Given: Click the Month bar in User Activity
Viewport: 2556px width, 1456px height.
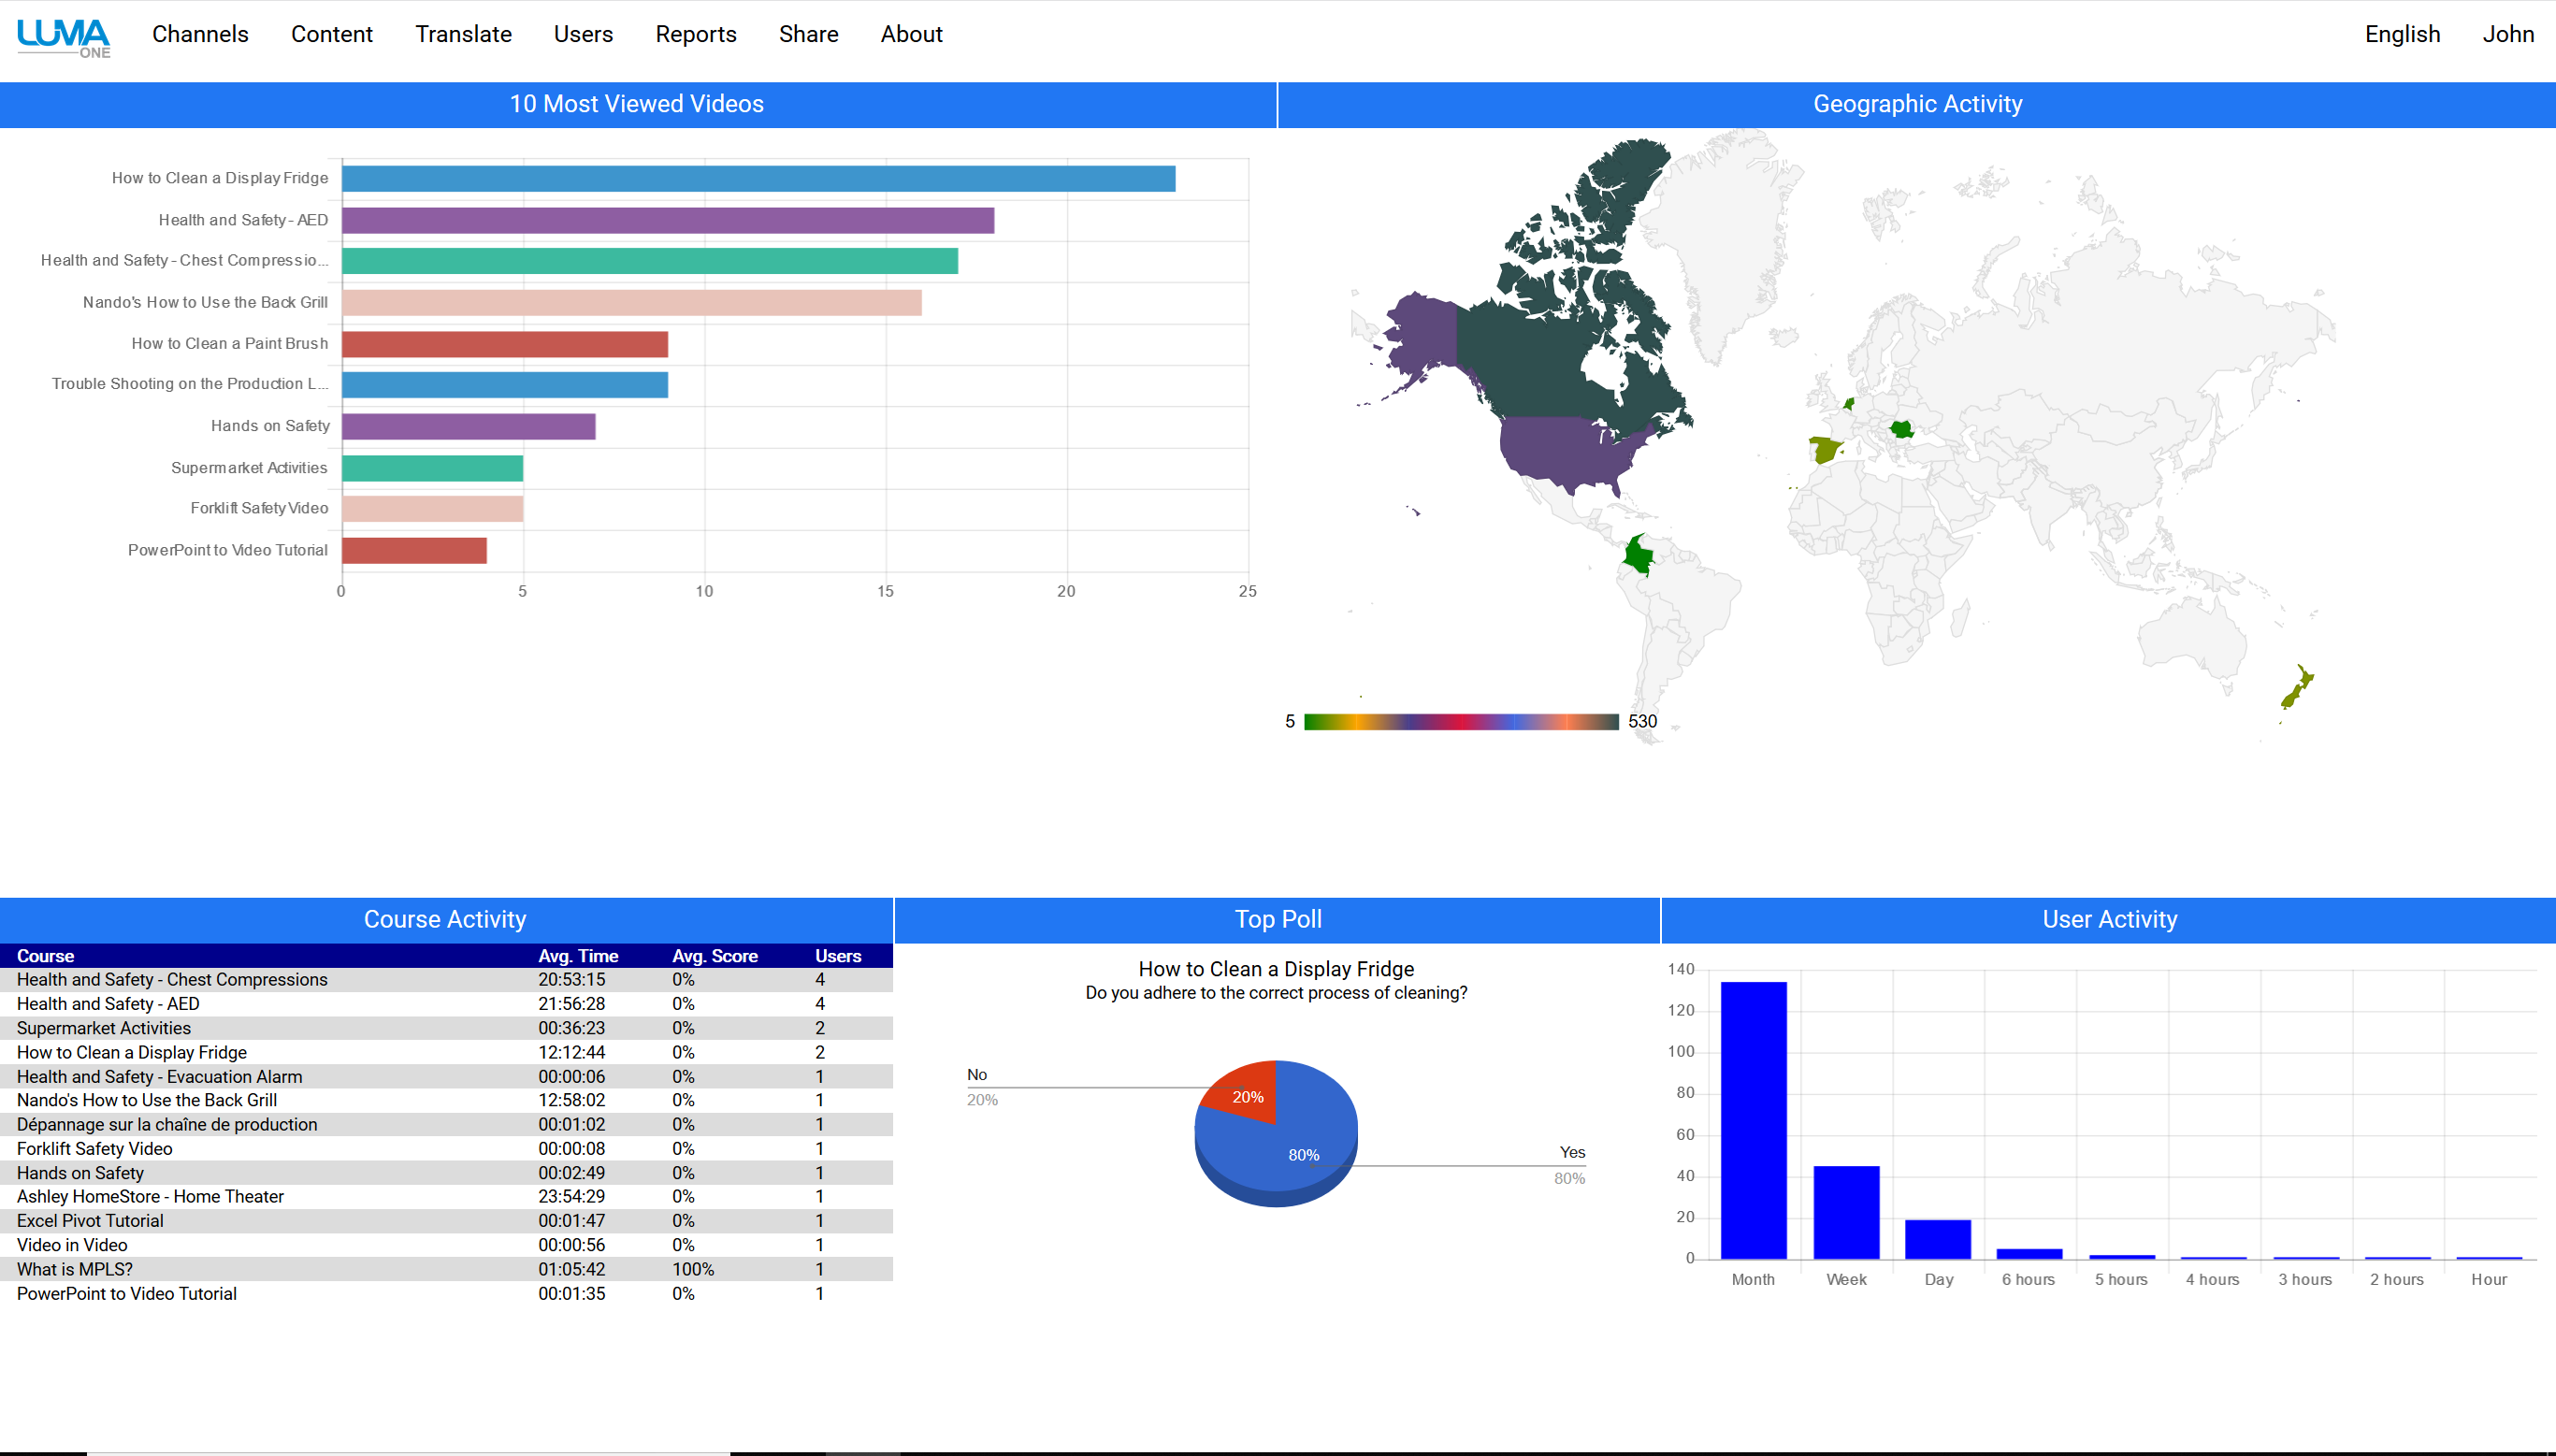Looking at the screenshot, I should [1753, 1120].
